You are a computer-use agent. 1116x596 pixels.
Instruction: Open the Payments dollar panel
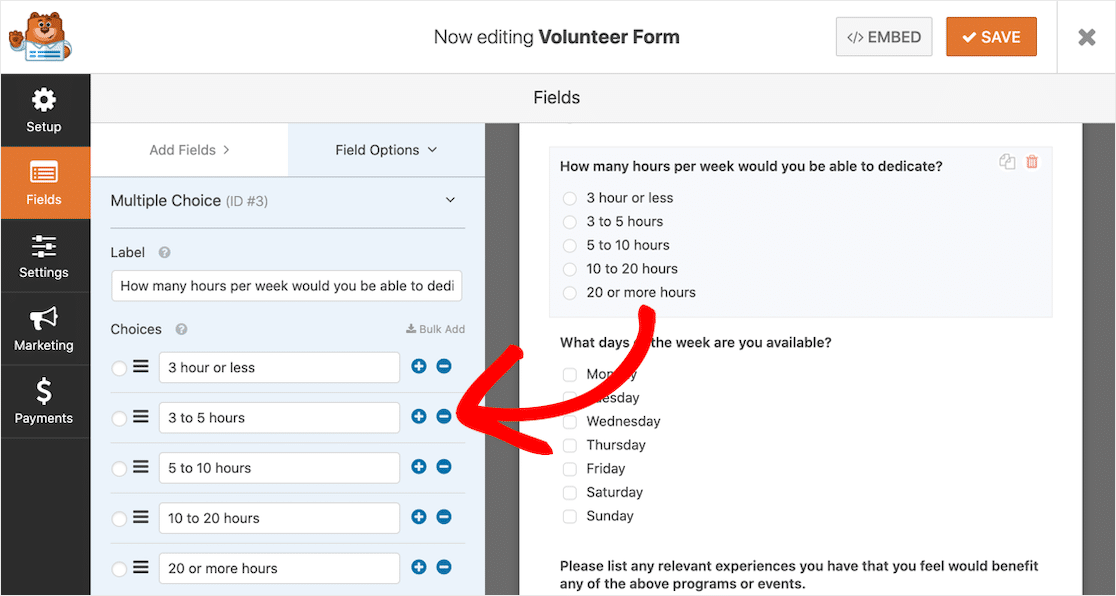coord(44,402)
